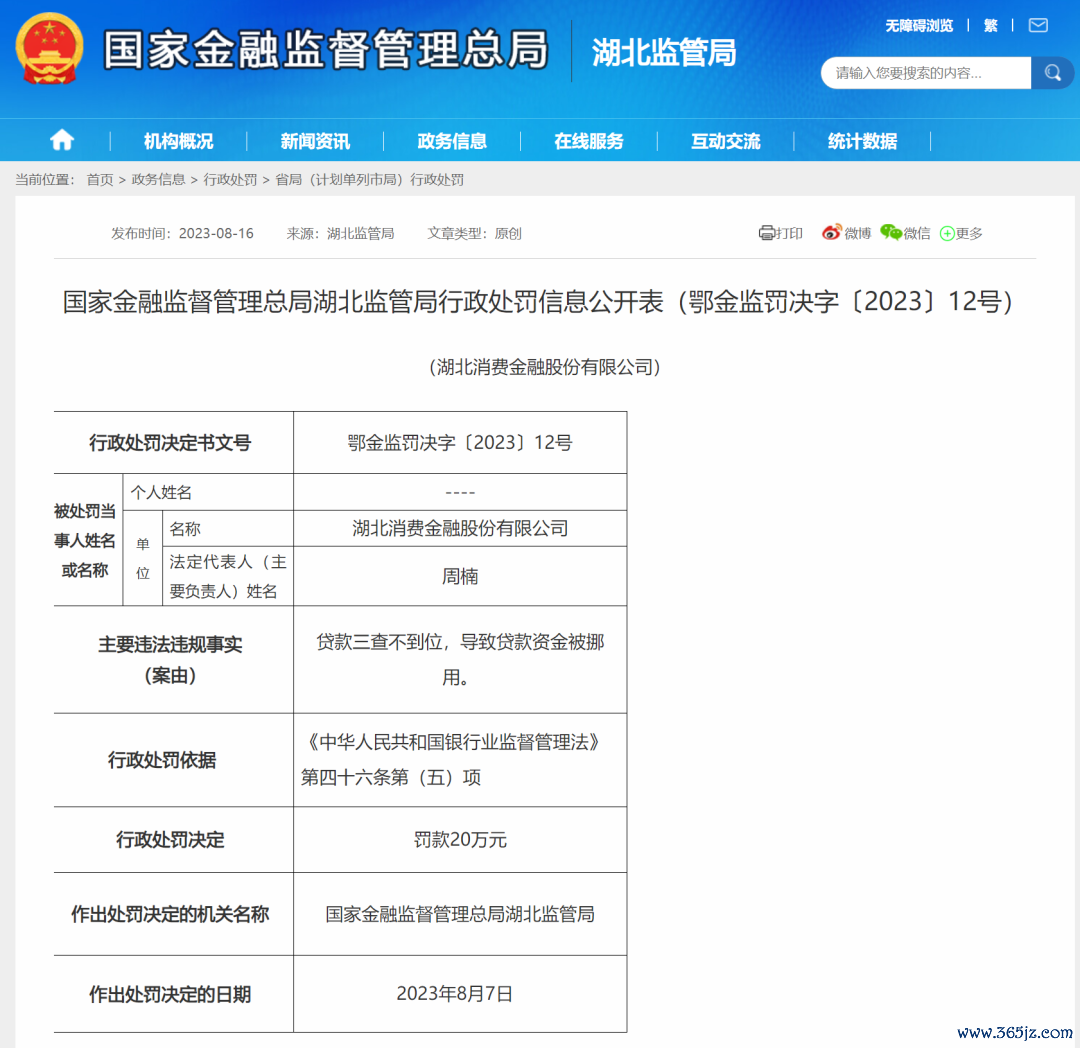Open the home icon in navigation bar
Image resolution: width=1080 pixels, height=1048 pixels.
point(62,140)
